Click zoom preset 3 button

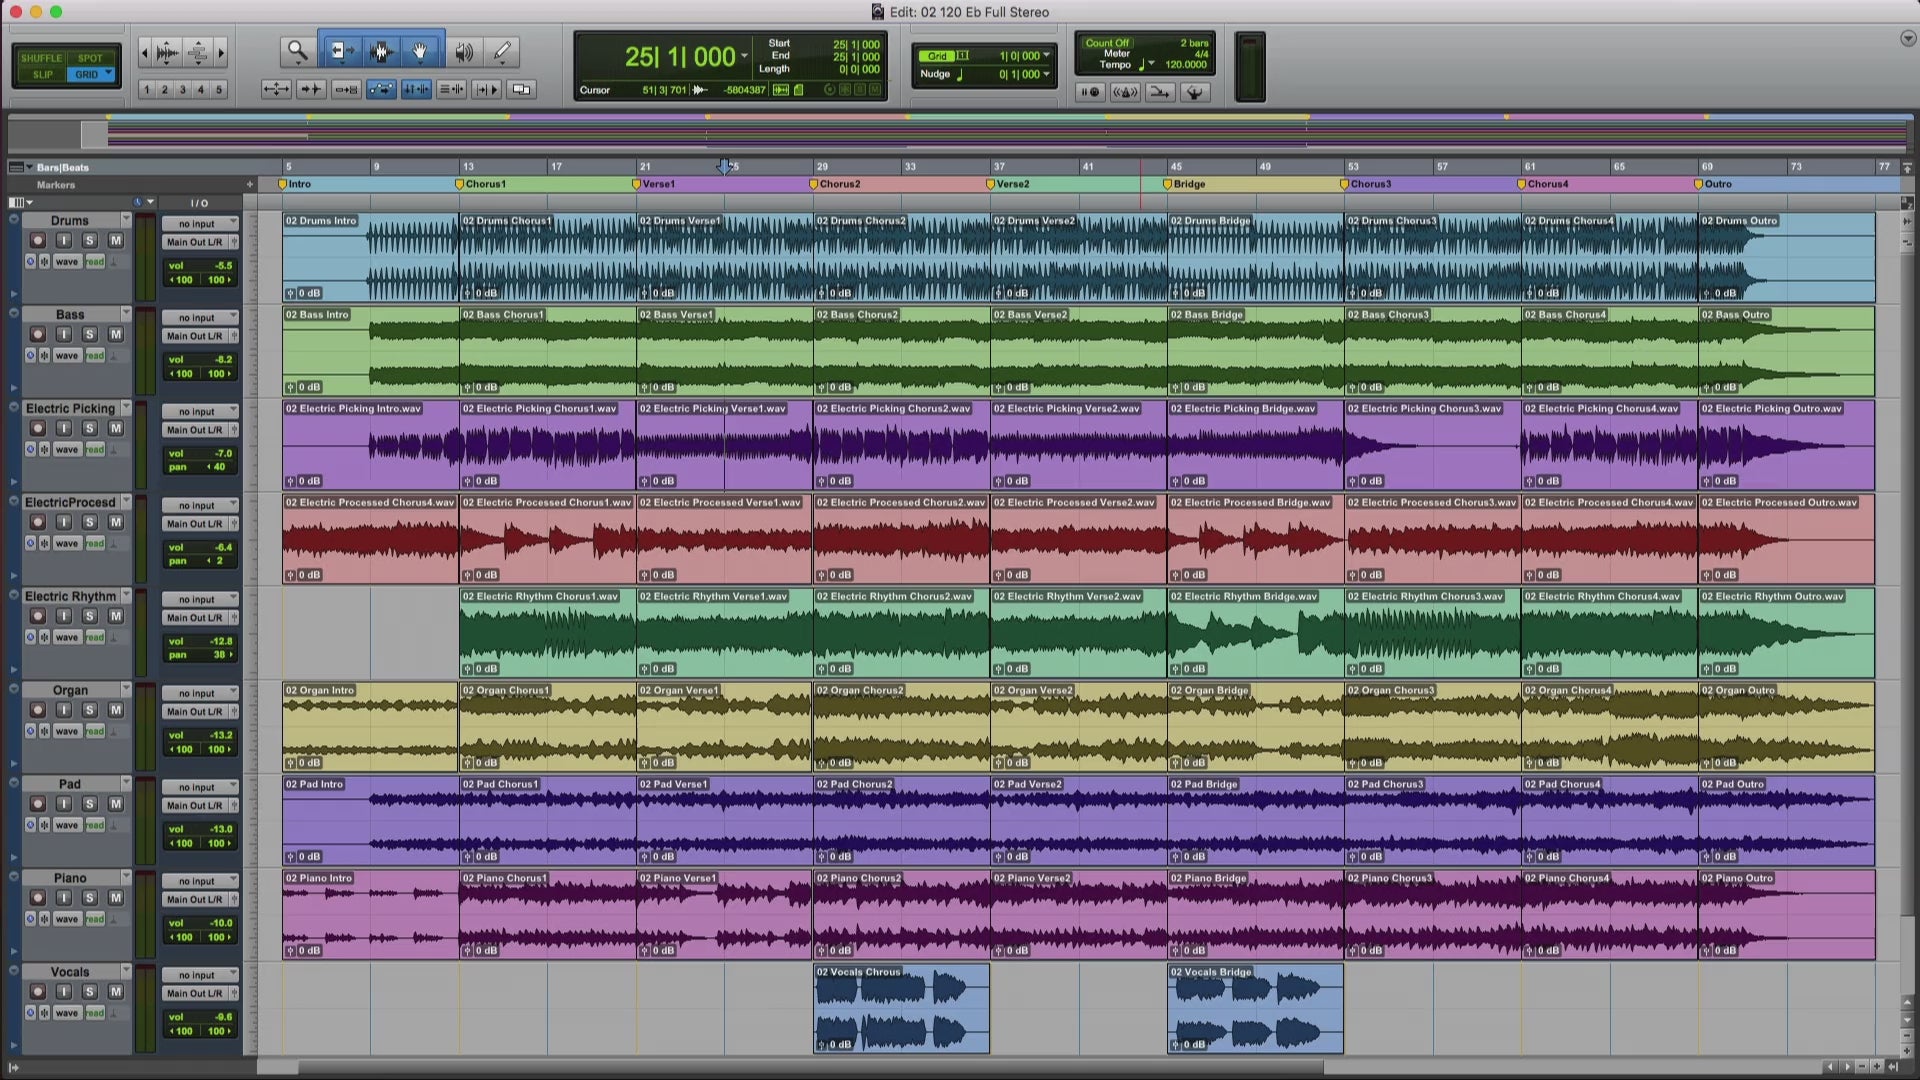pyautogui.click(x=183, y=89)
